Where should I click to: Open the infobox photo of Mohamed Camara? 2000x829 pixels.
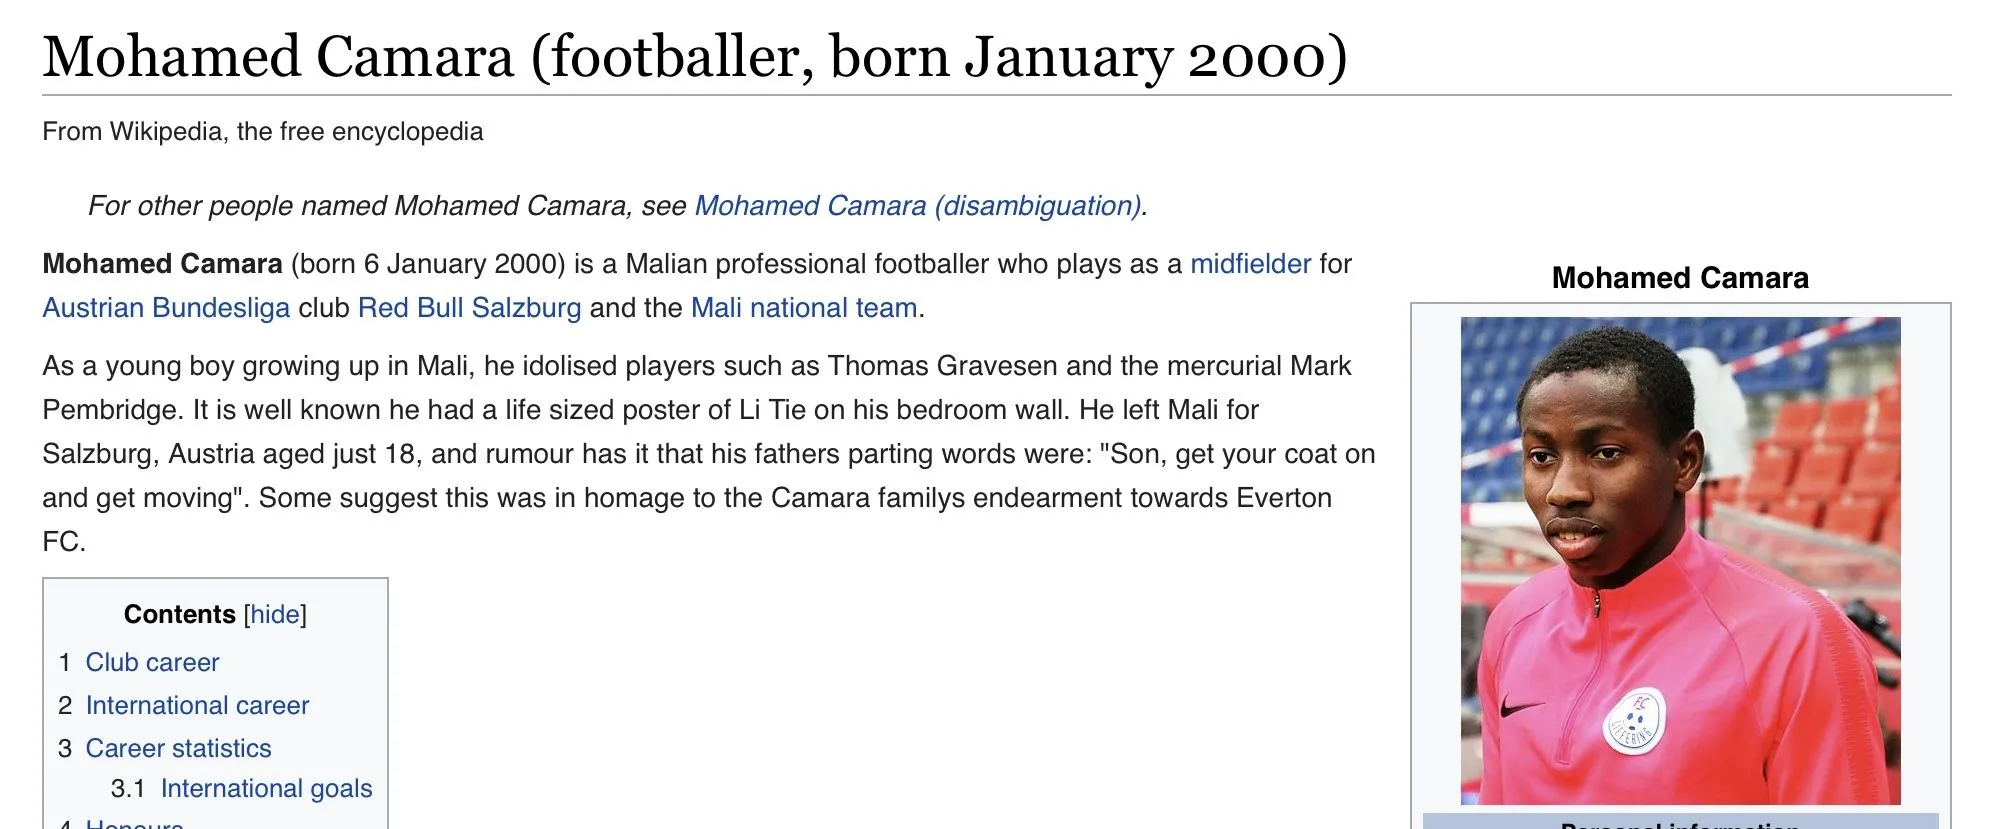(x=1680, y=560)
